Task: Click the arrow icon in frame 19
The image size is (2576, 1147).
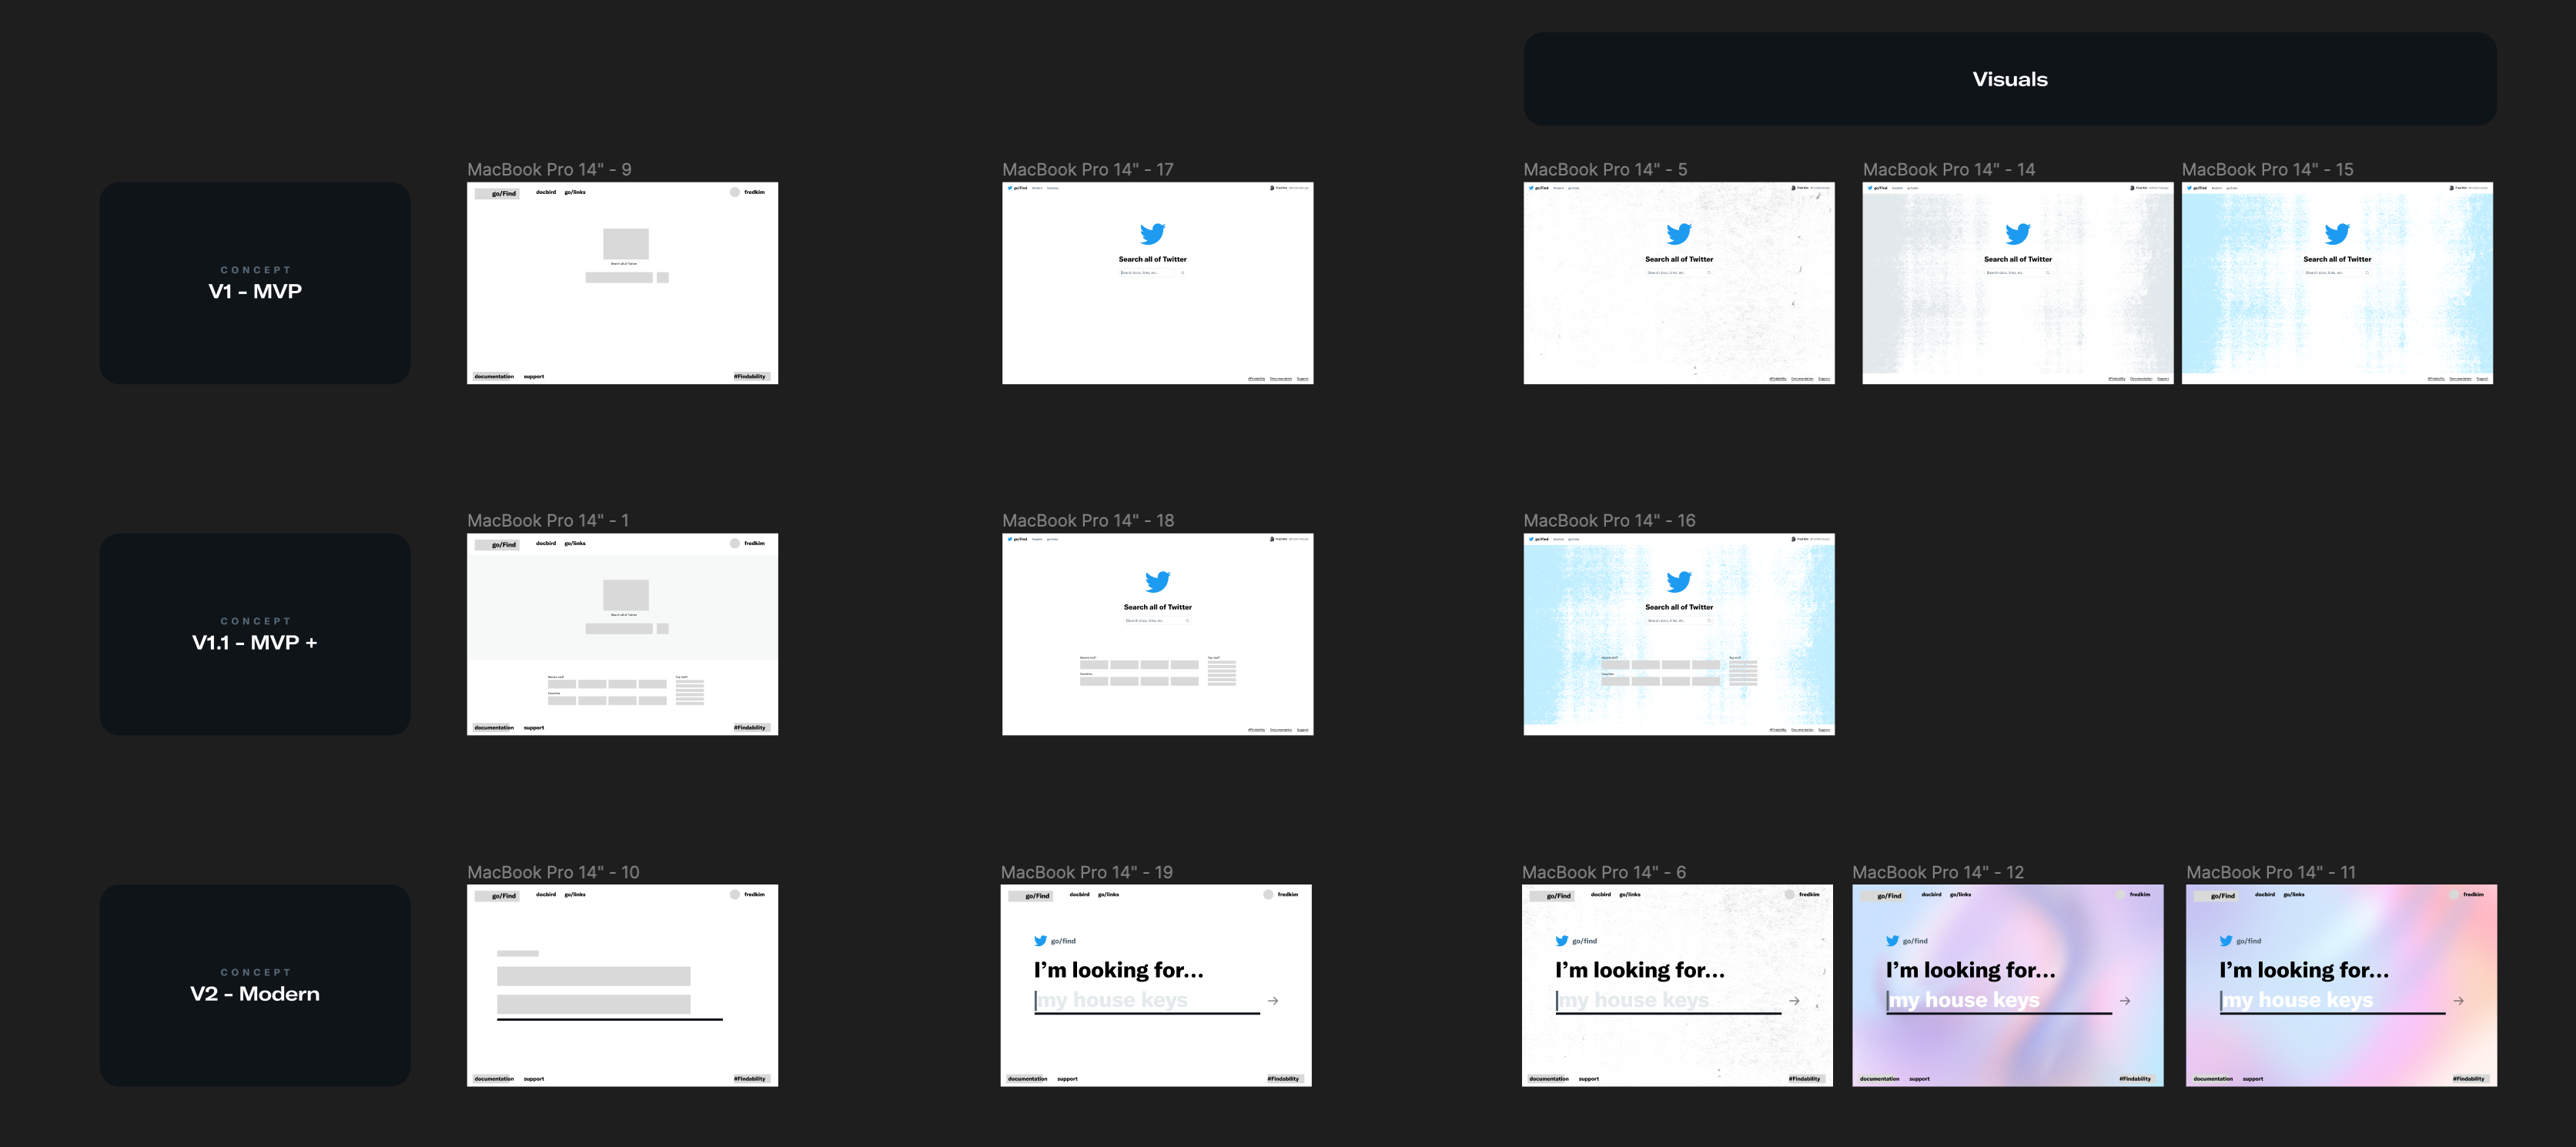Action: (x=1273, y=1001)
